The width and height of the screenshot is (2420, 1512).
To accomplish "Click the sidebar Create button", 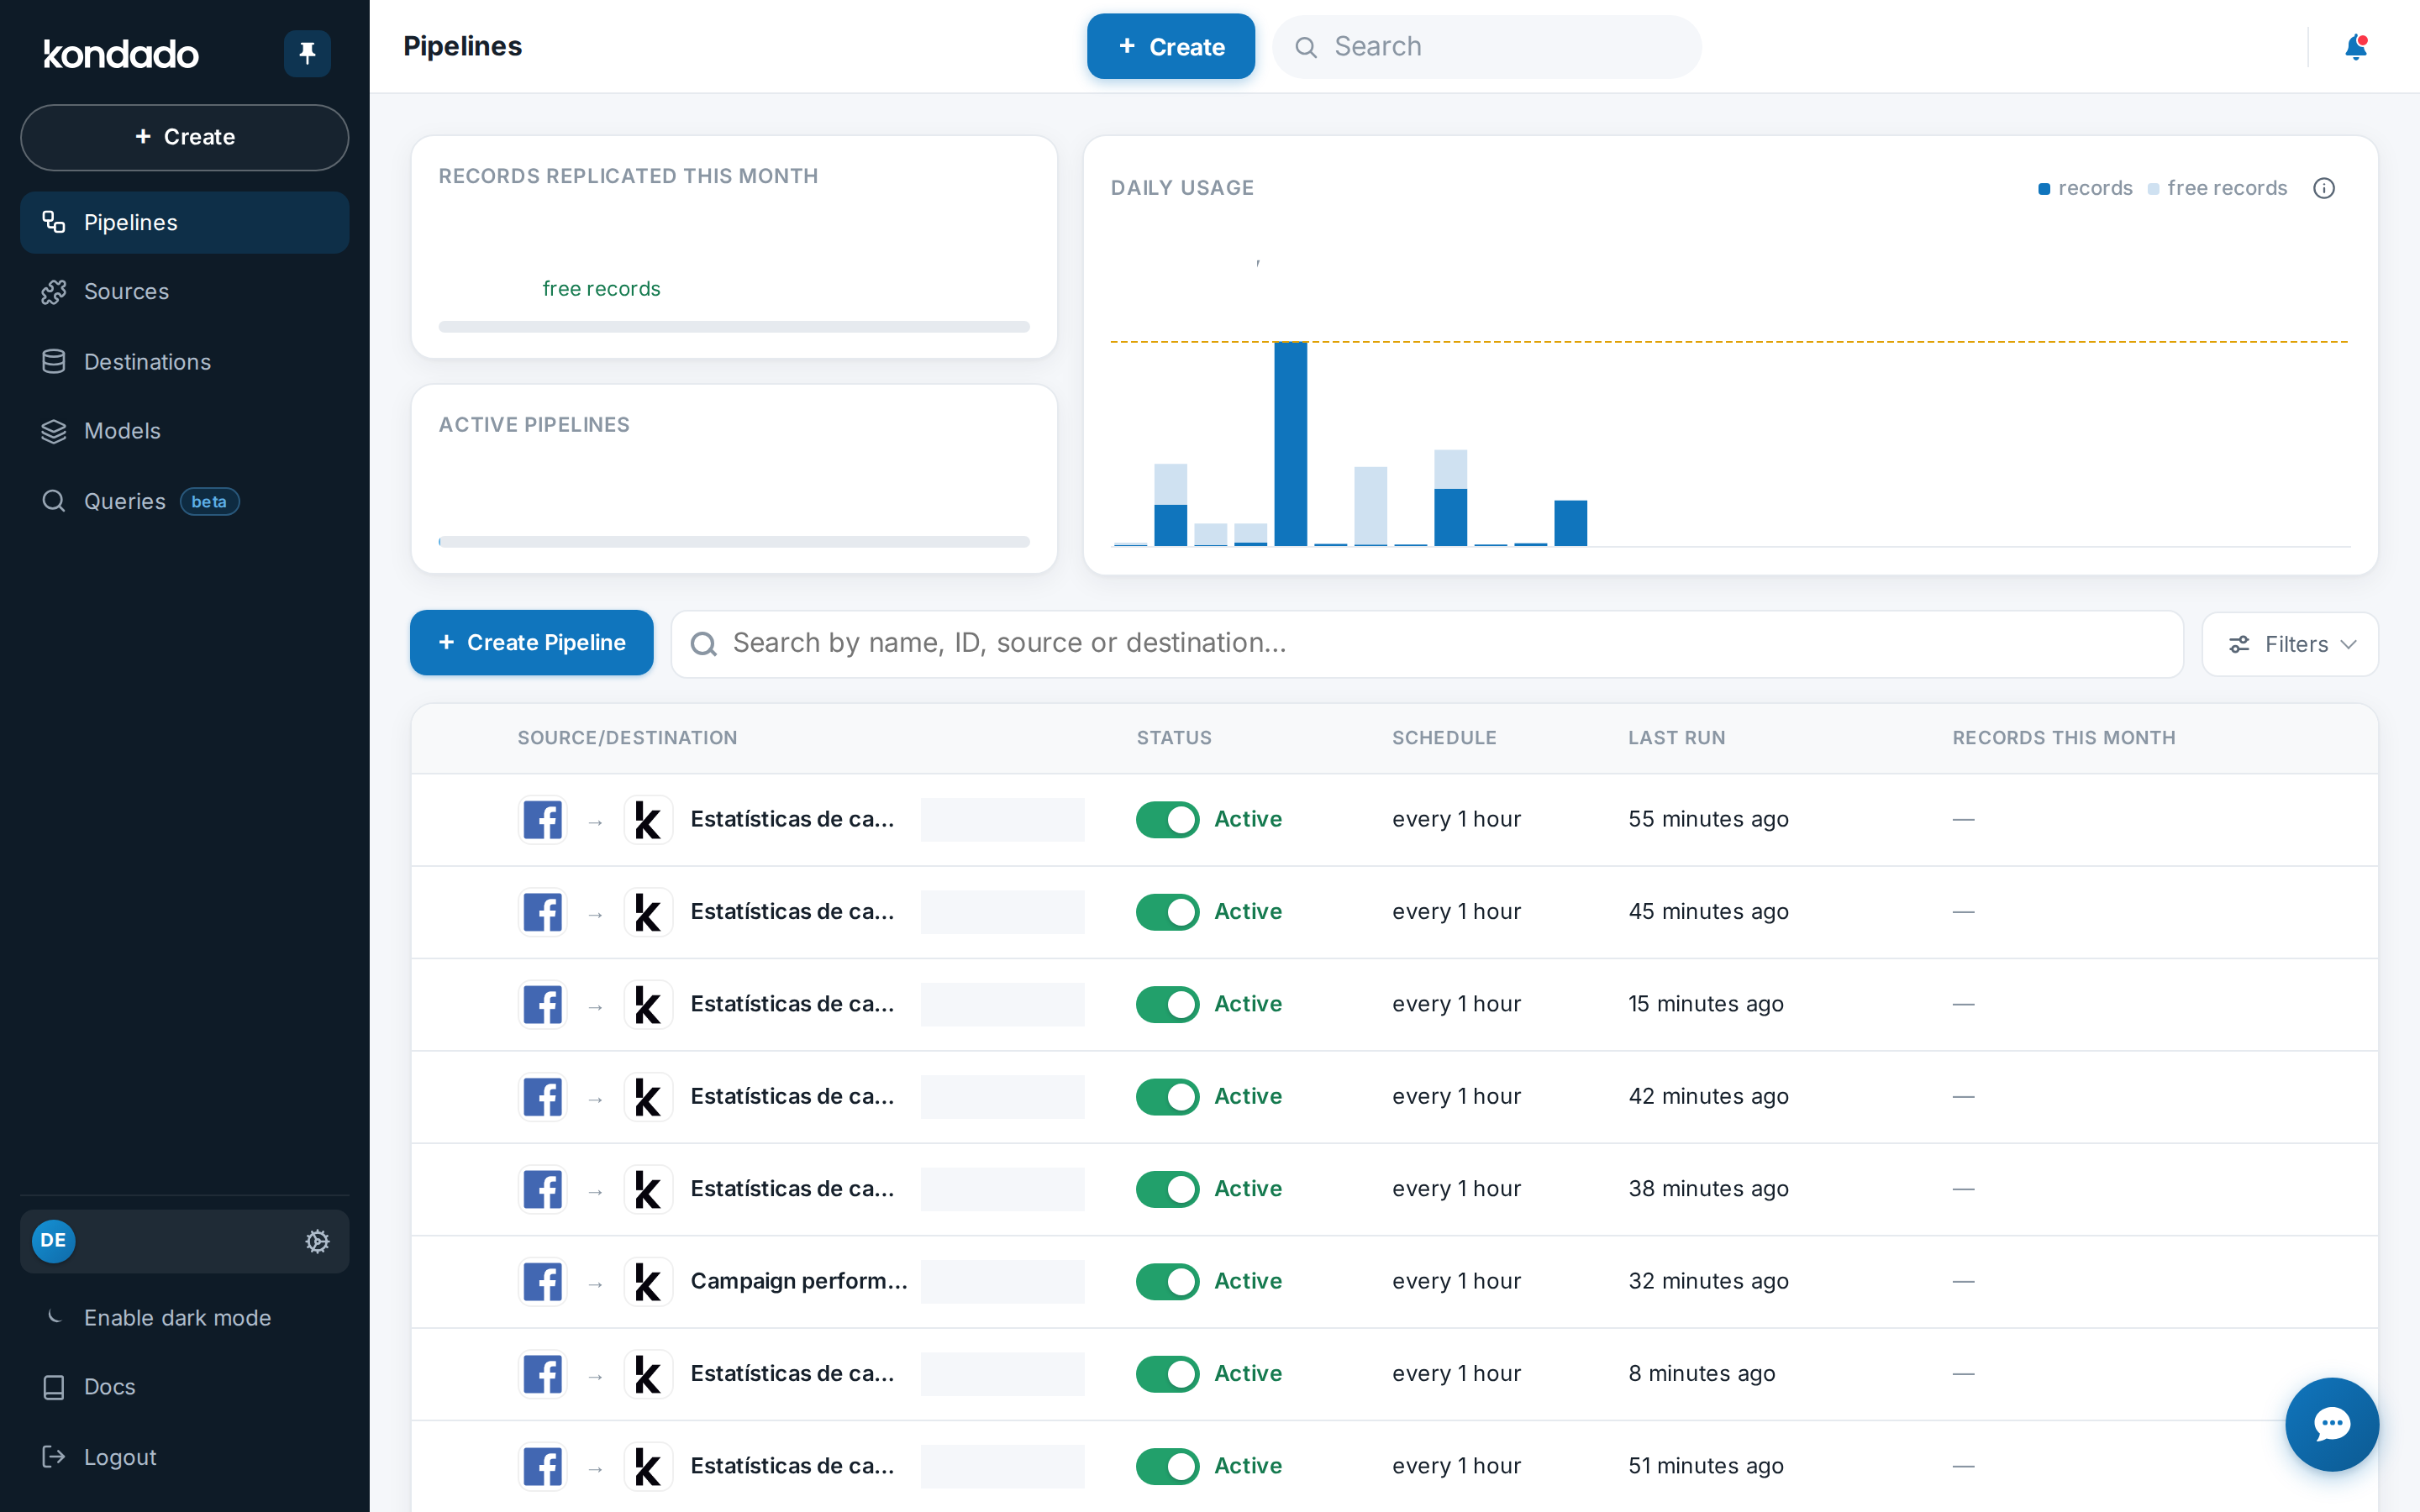I will coord(184,137).
